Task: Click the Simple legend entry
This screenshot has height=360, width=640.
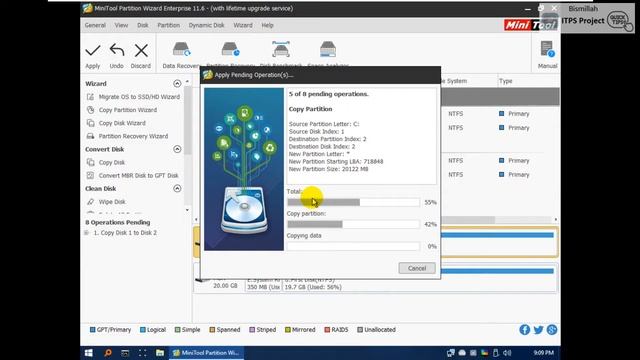Action: (x=187, y=330)
